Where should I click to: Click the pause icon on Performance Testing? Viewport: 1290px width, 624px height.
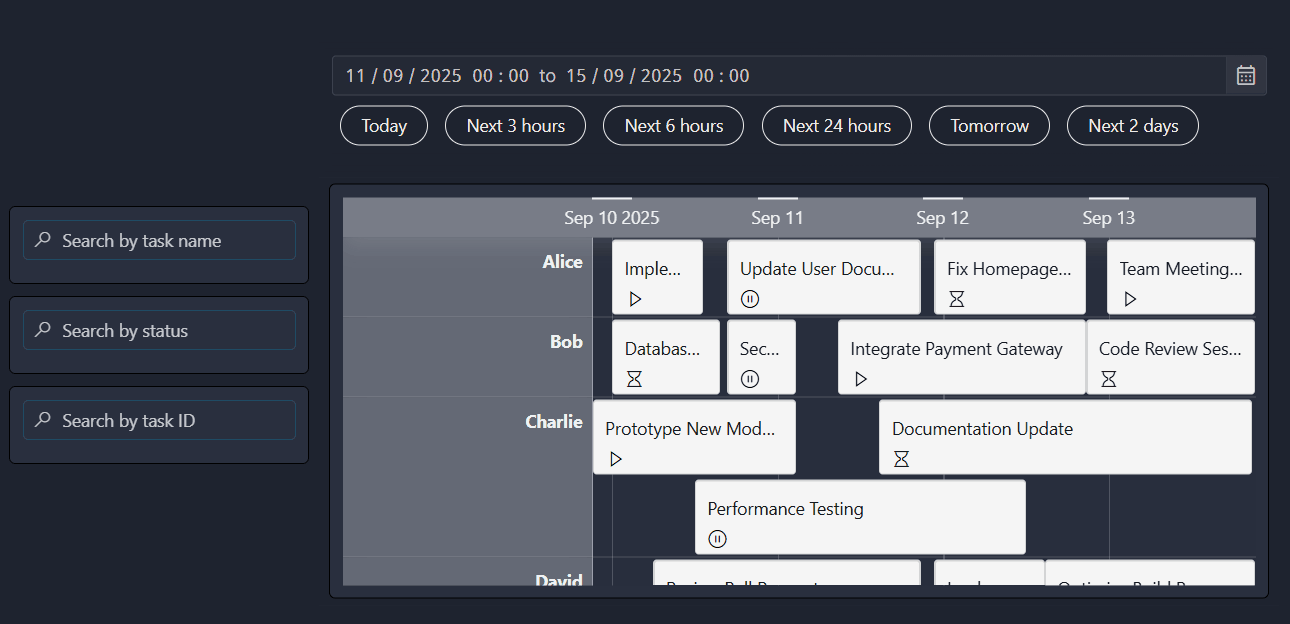(x=717, y=538)
